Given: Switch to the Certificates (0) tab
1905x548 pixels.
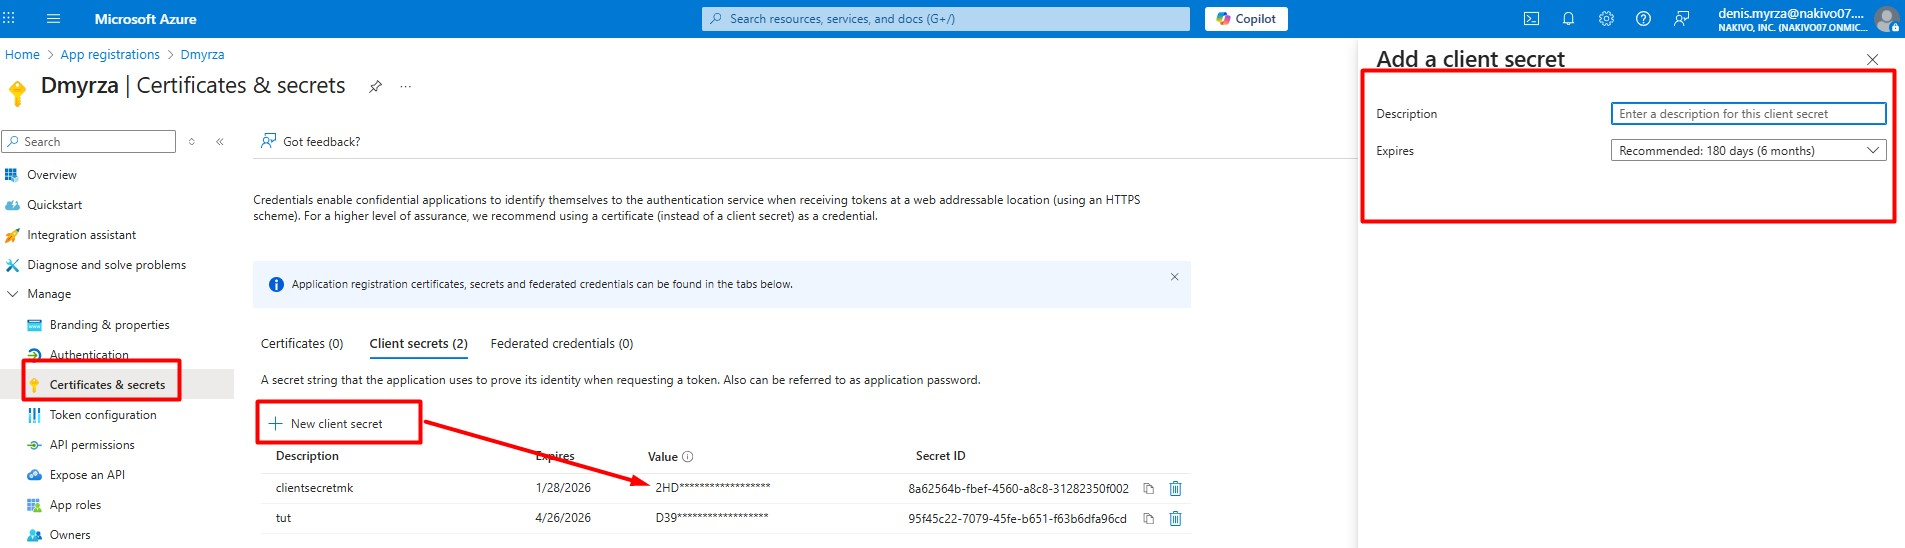Looking at the screenshot, I should click(302, 344).
